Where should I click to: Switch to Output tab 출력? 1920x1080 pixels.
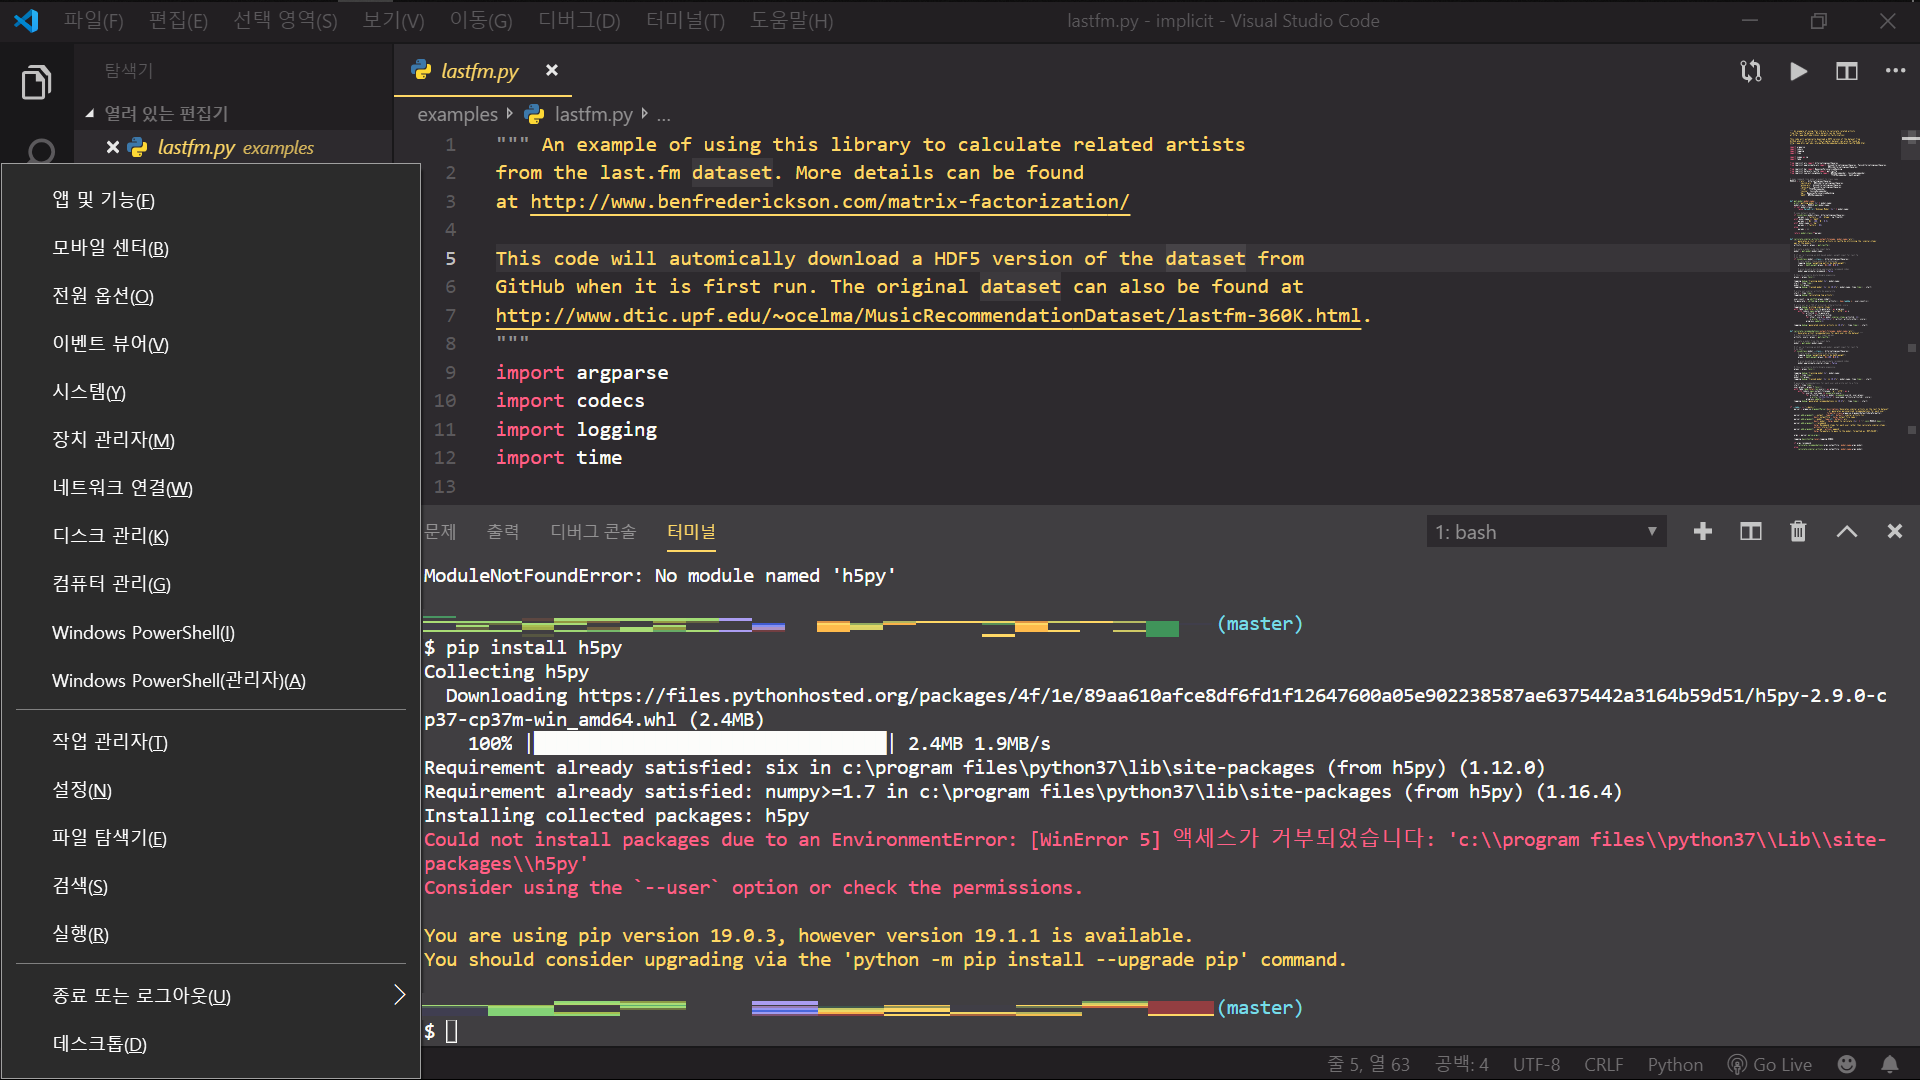503,531
